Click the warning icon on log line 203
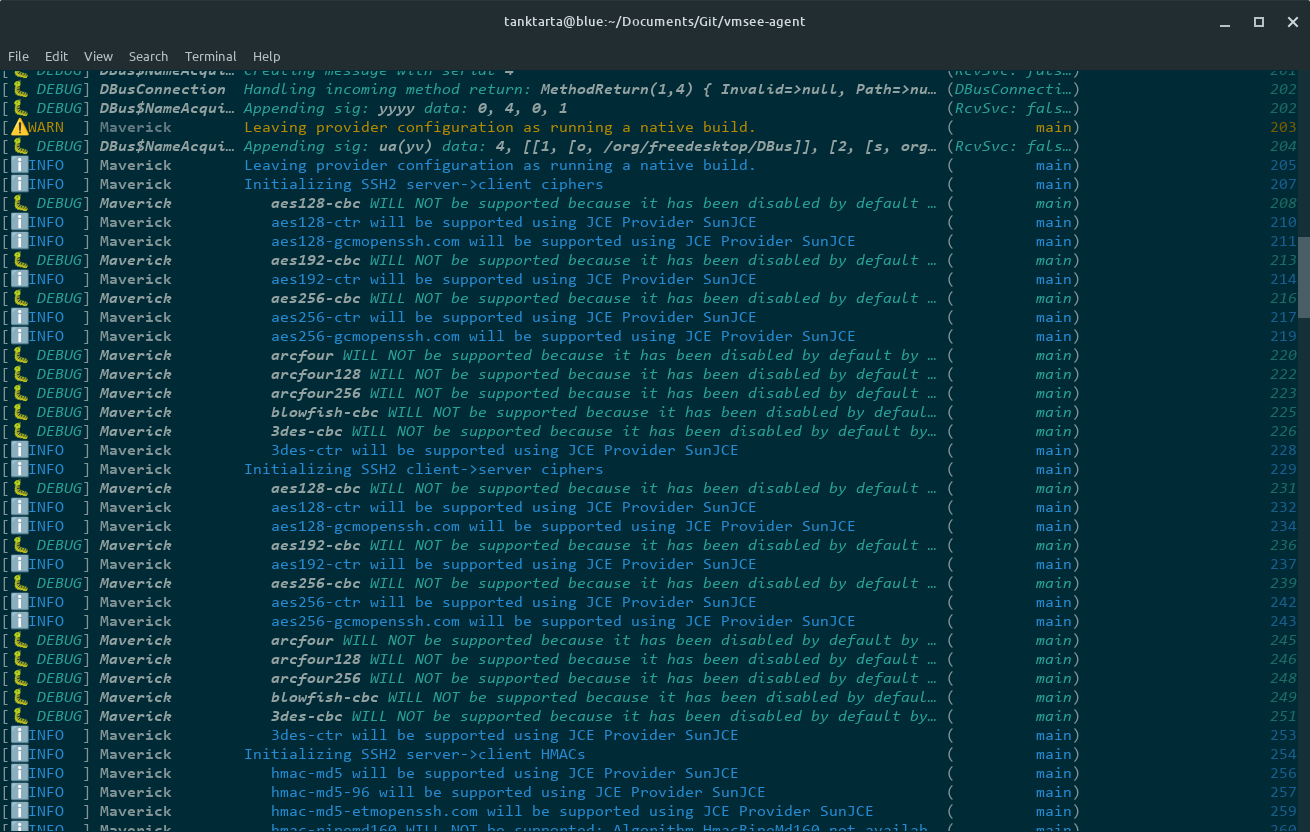 click(x=19, y=127)
